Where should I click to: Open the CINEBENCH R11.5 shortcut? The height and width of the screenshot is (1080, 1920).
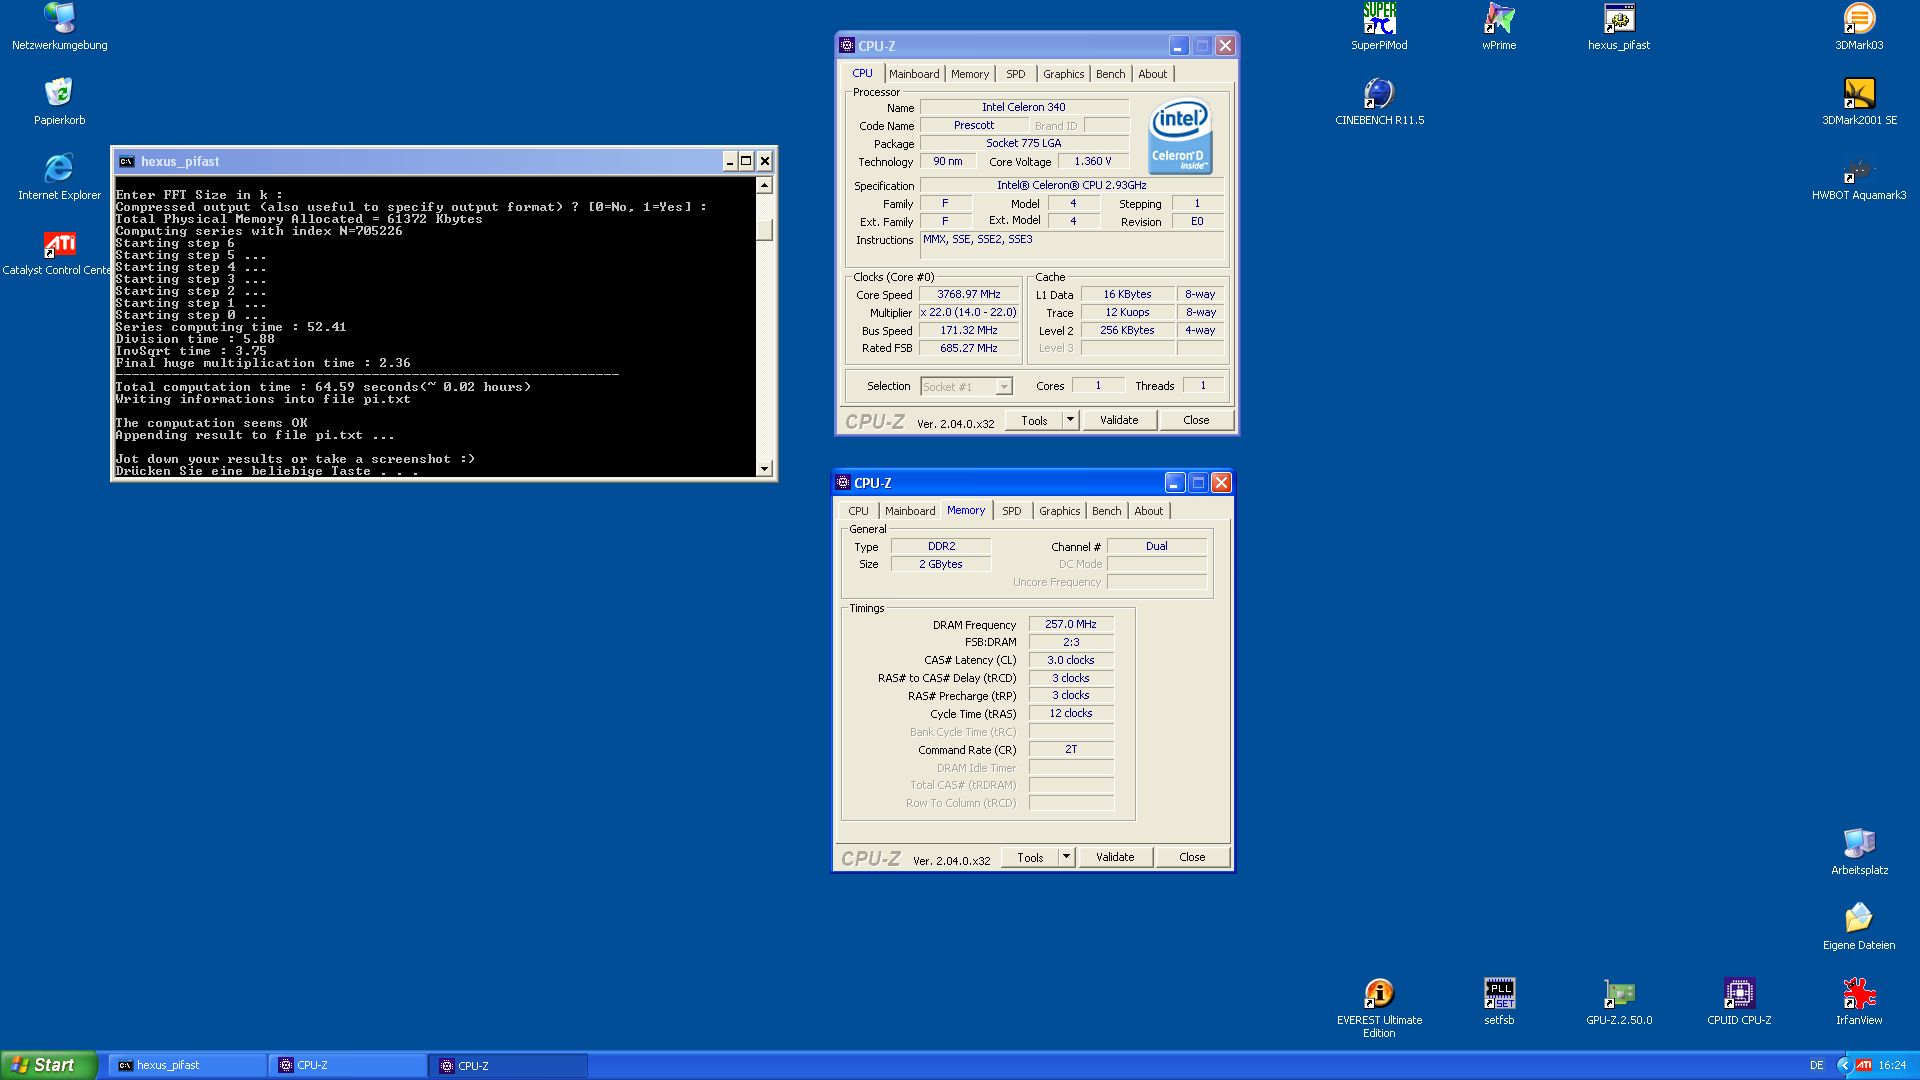1379,102
